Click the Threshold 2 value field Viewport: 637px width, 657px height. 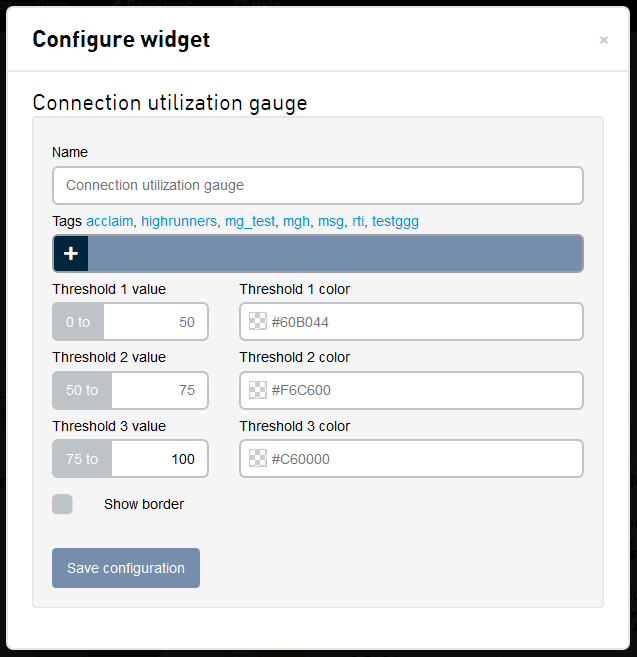159,391
